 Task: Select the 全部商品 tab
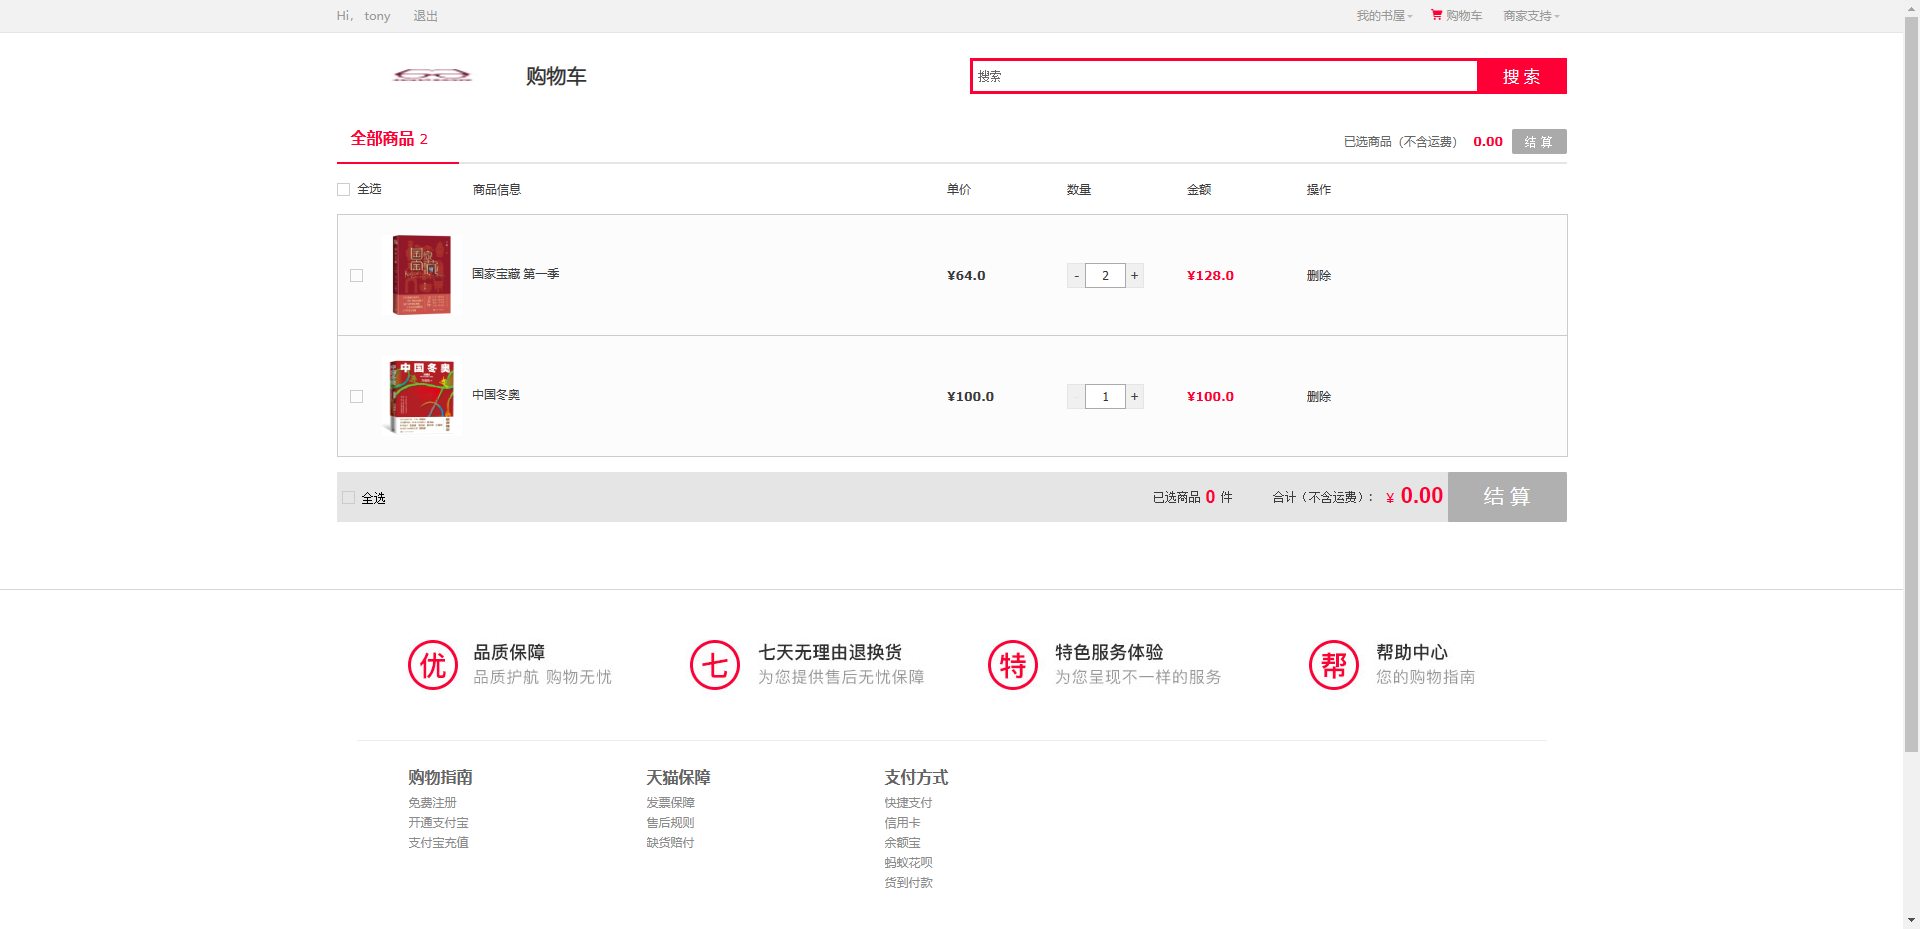pyautogui.click(x=389, y=139)
